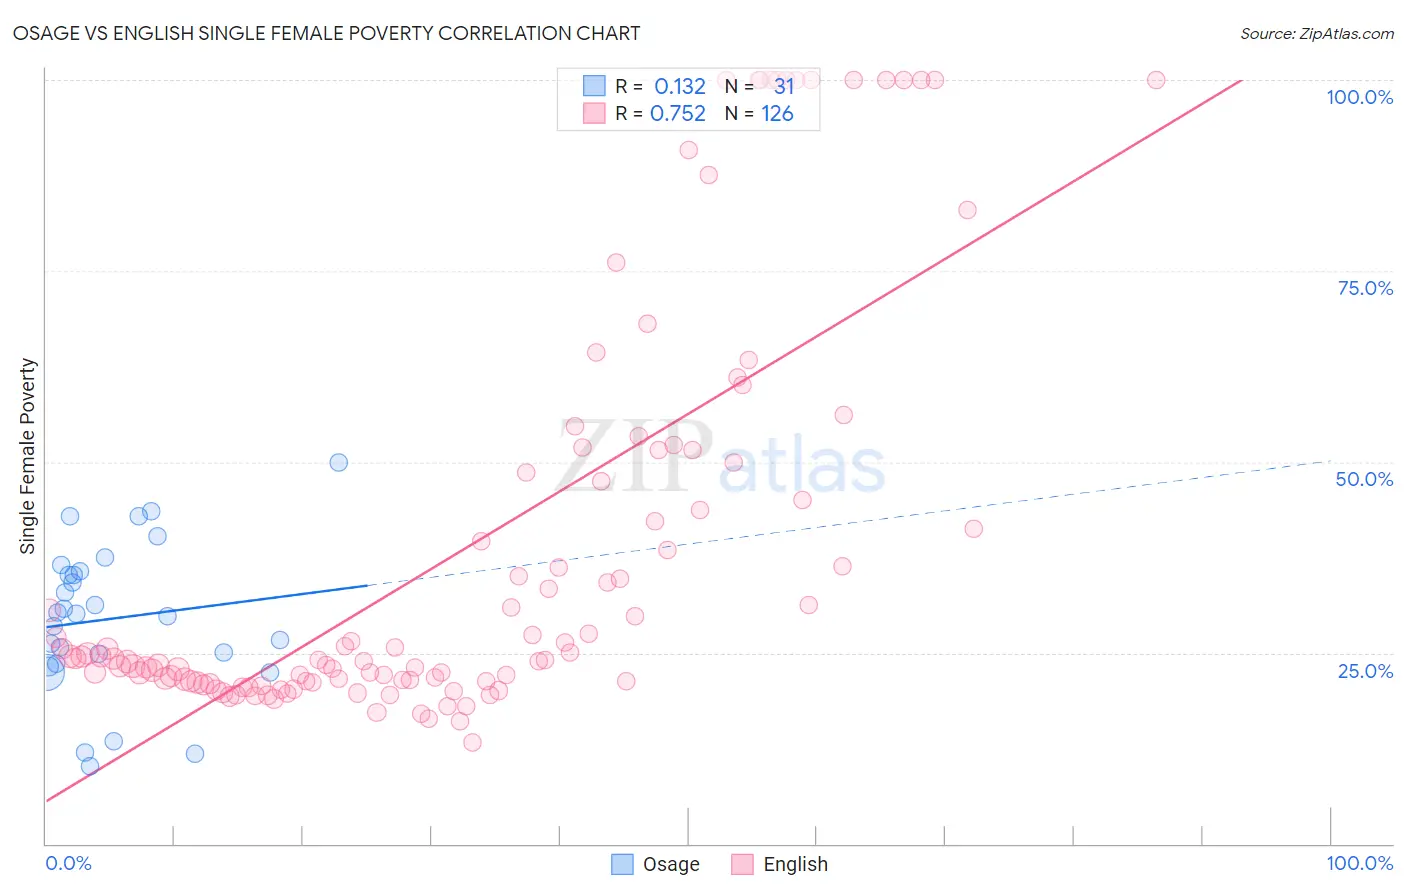Click the pink swatch beside R = 0.752
The image size is (1406, 892).
(594, 113)
